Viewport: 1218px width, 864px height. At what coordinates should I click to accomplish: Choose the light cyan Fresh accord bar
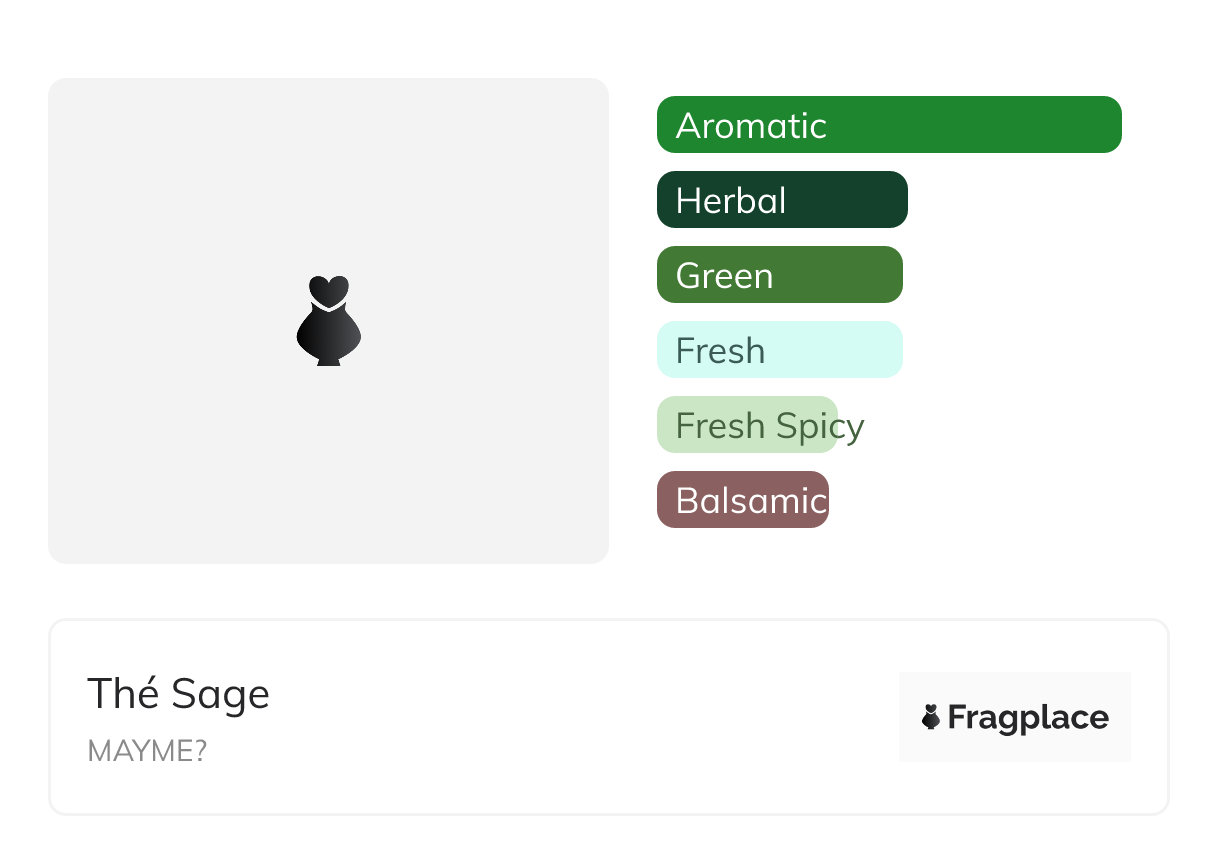(x=779, y=350)
